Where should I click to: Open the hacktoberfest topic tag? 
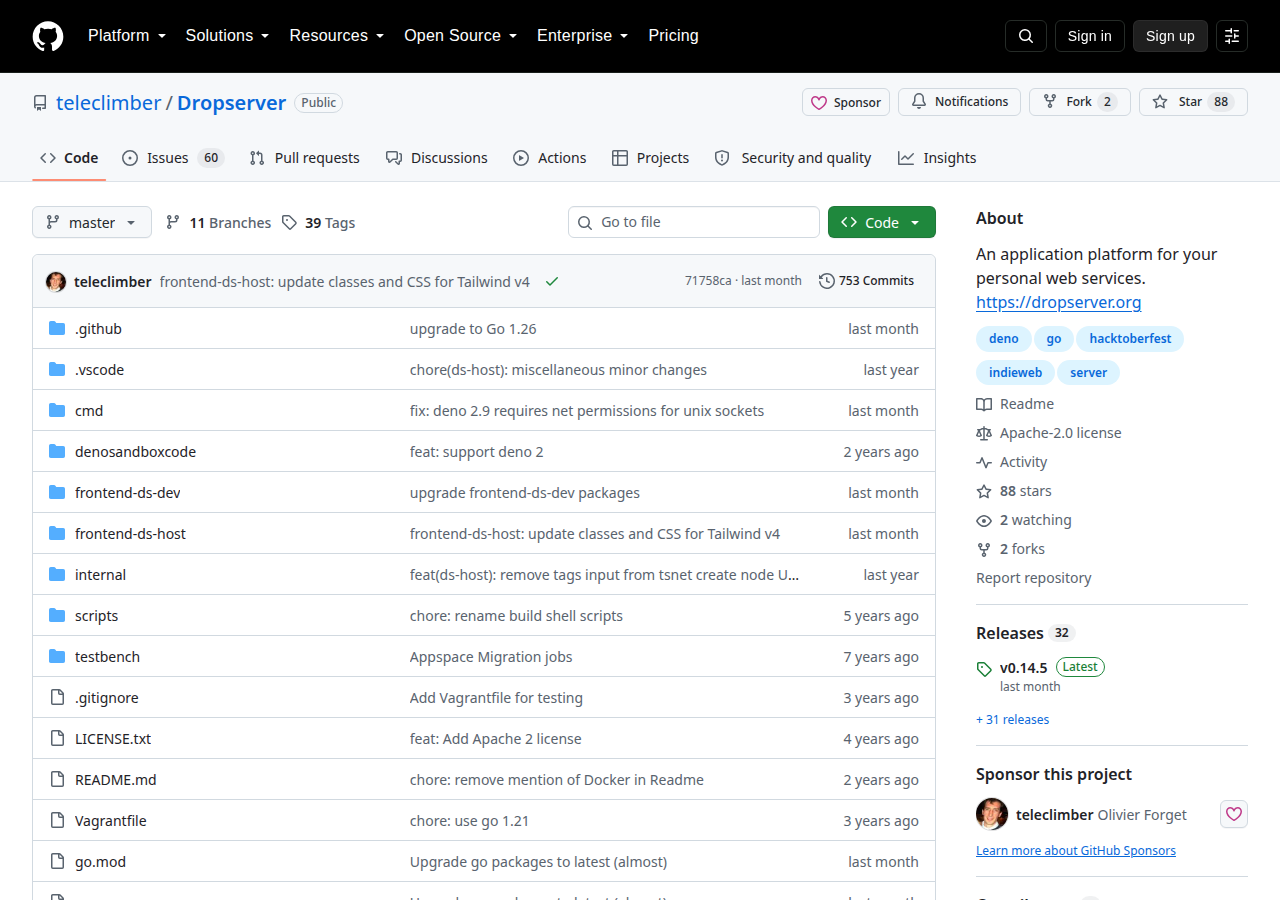click(1130, 339)
